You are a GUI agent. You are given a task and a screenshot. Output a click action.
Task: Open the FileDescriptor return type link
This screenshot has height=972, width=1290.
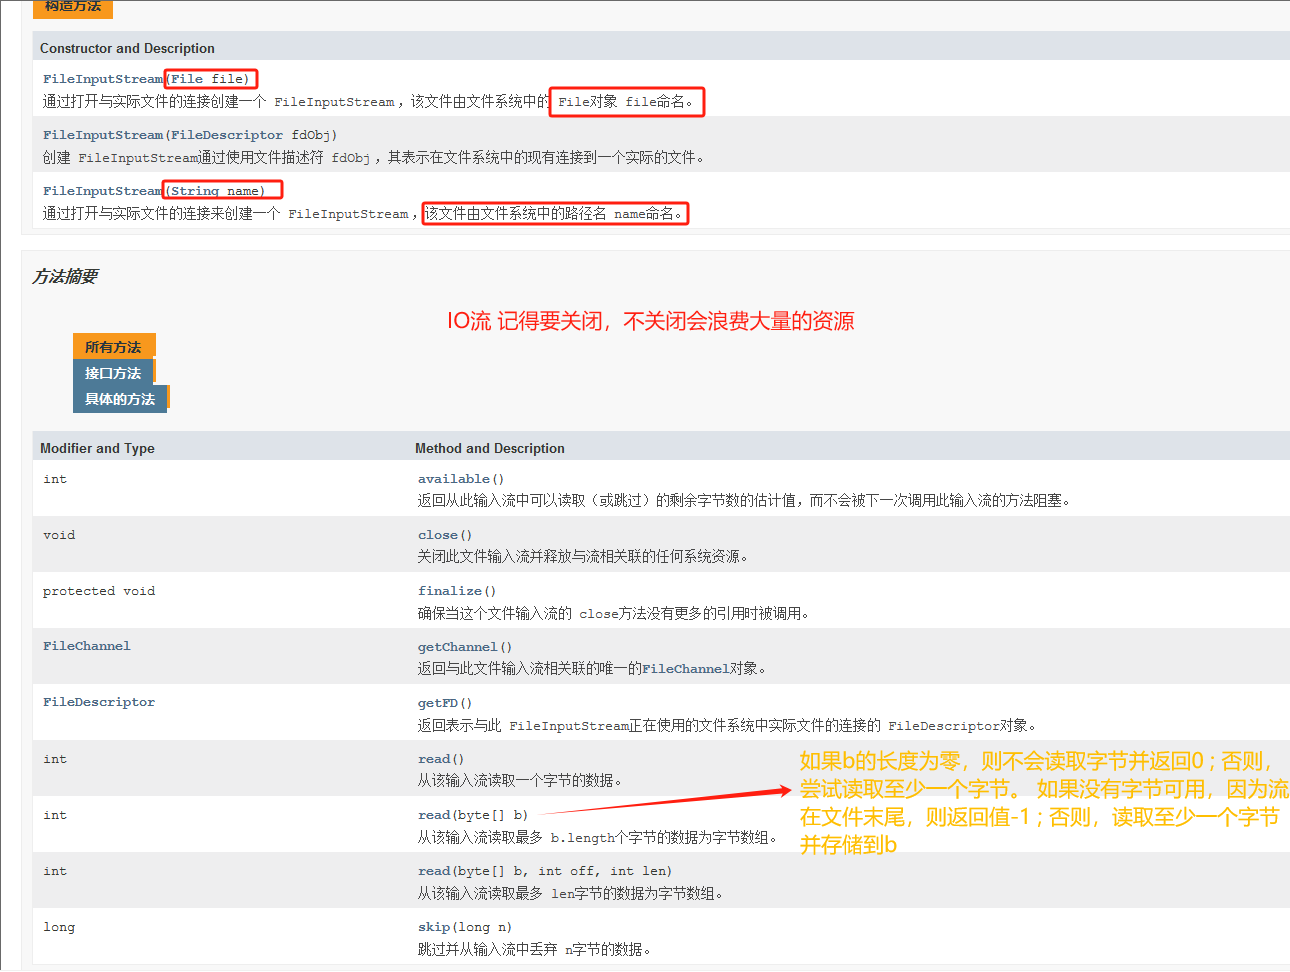coord(99,702)
